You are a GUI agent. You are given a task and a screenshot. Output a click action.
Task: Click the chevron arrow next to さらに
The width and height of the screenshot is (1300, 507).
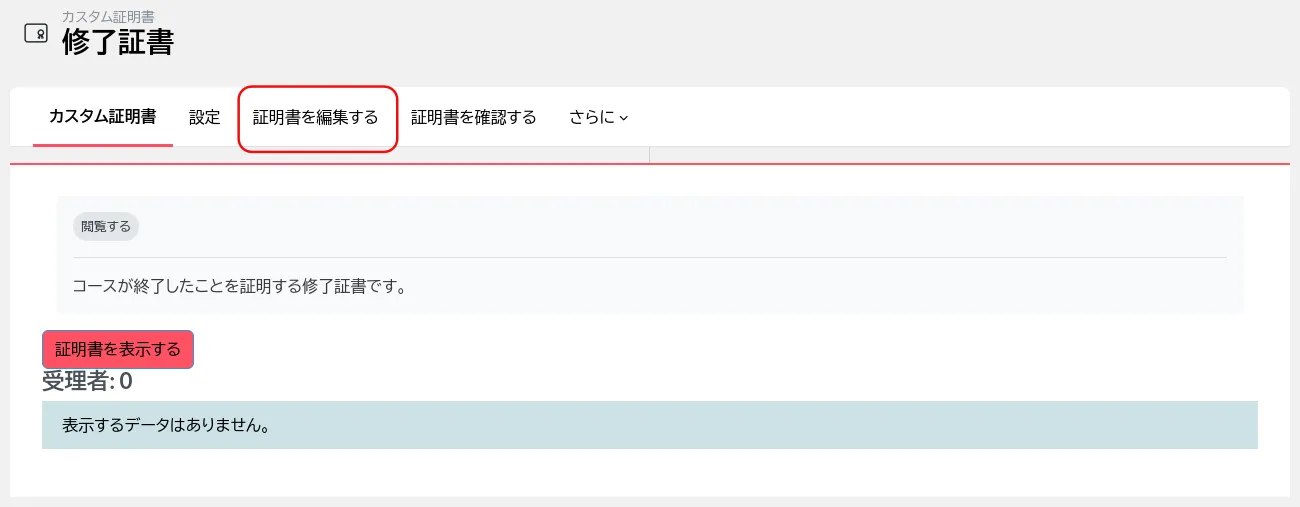[624, 118]
